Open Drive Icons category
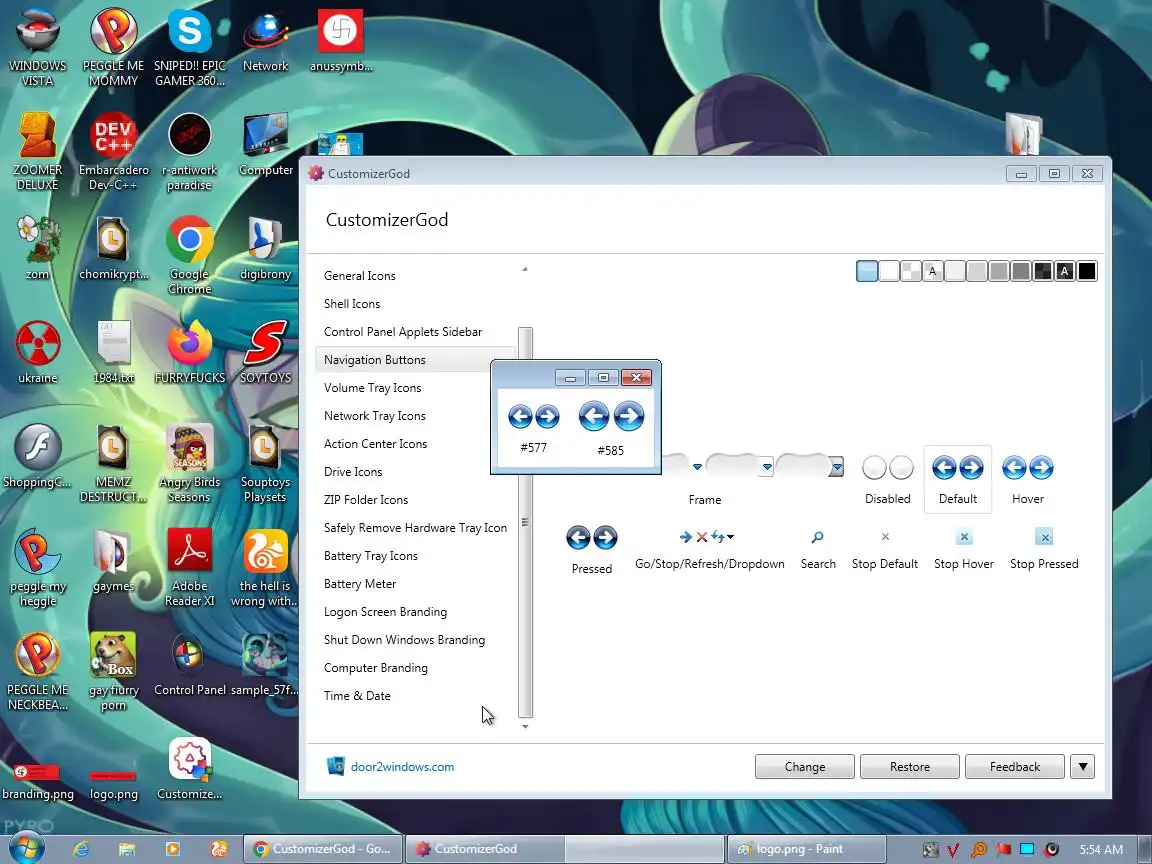The image size is (1152, 864). click(403, 471)
